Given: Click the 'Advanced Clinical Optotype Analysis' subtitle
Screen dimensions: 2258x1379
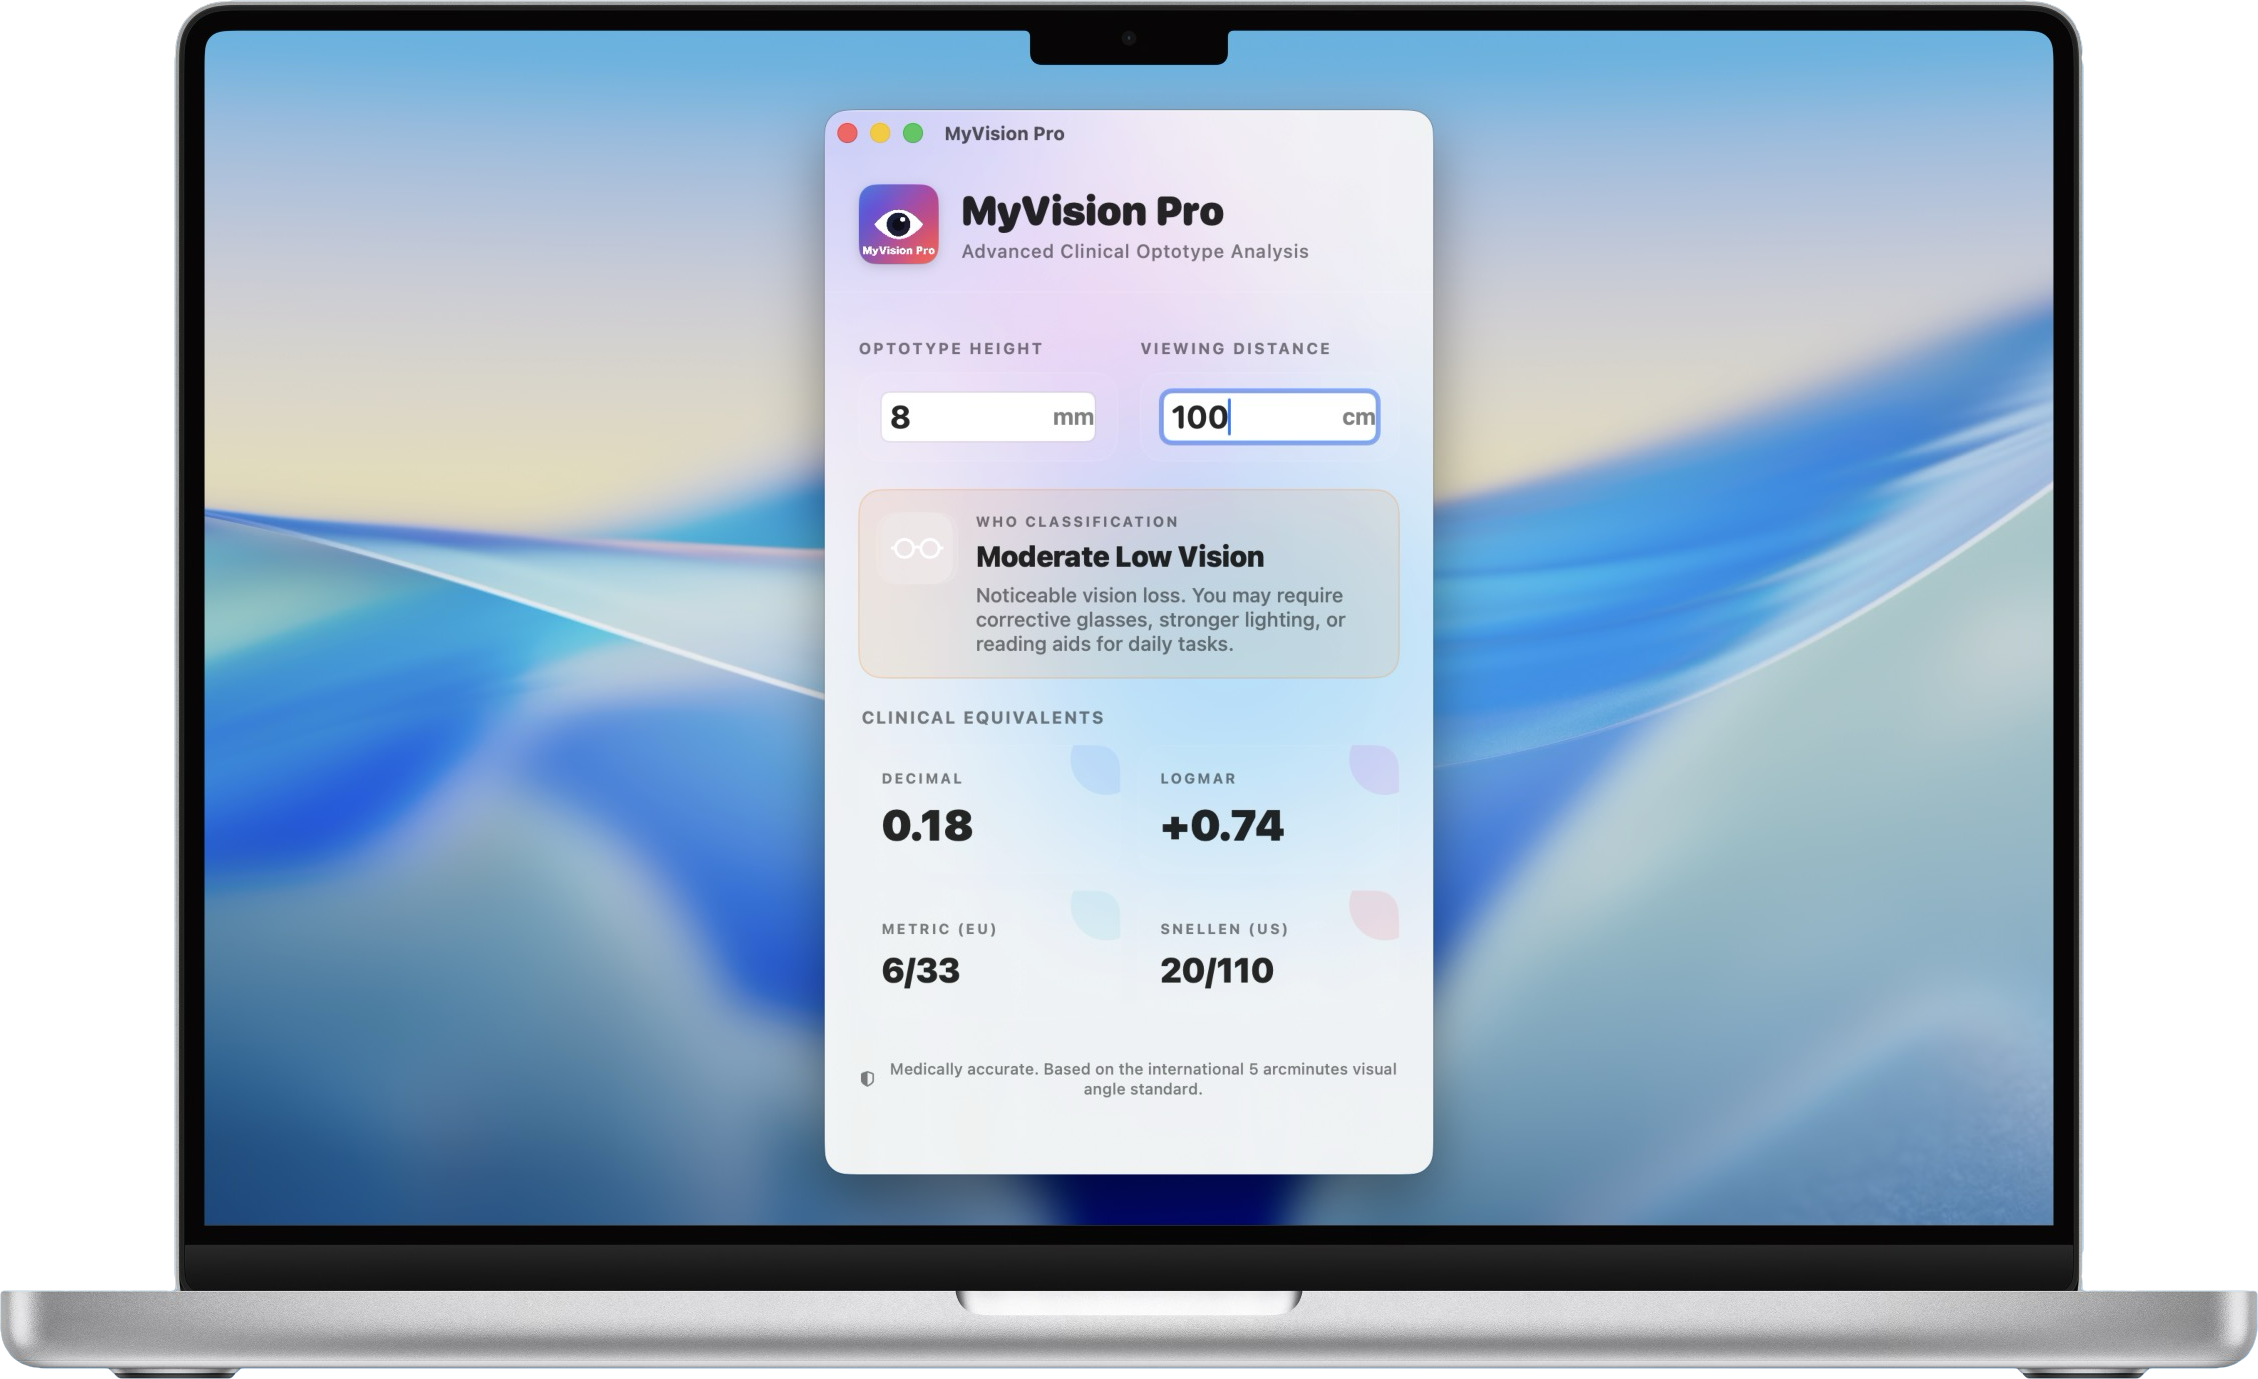Looking at the screenshot, I should (x=1134, y=251).
